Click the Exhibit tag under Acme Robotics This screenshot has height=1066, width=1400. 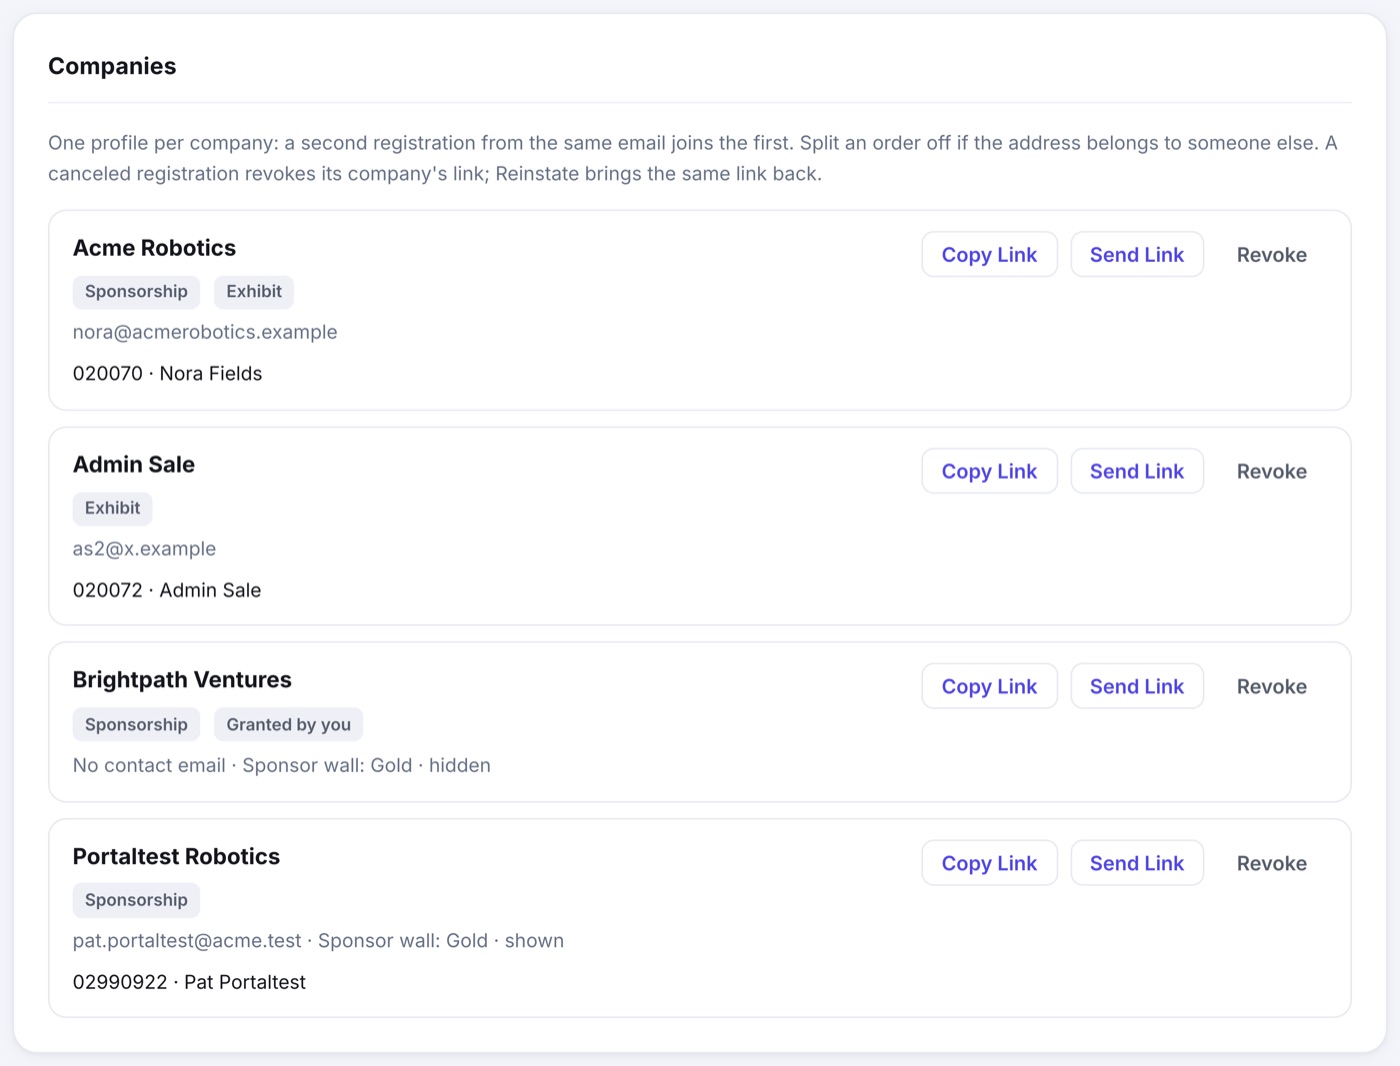[x=254, y=292]
